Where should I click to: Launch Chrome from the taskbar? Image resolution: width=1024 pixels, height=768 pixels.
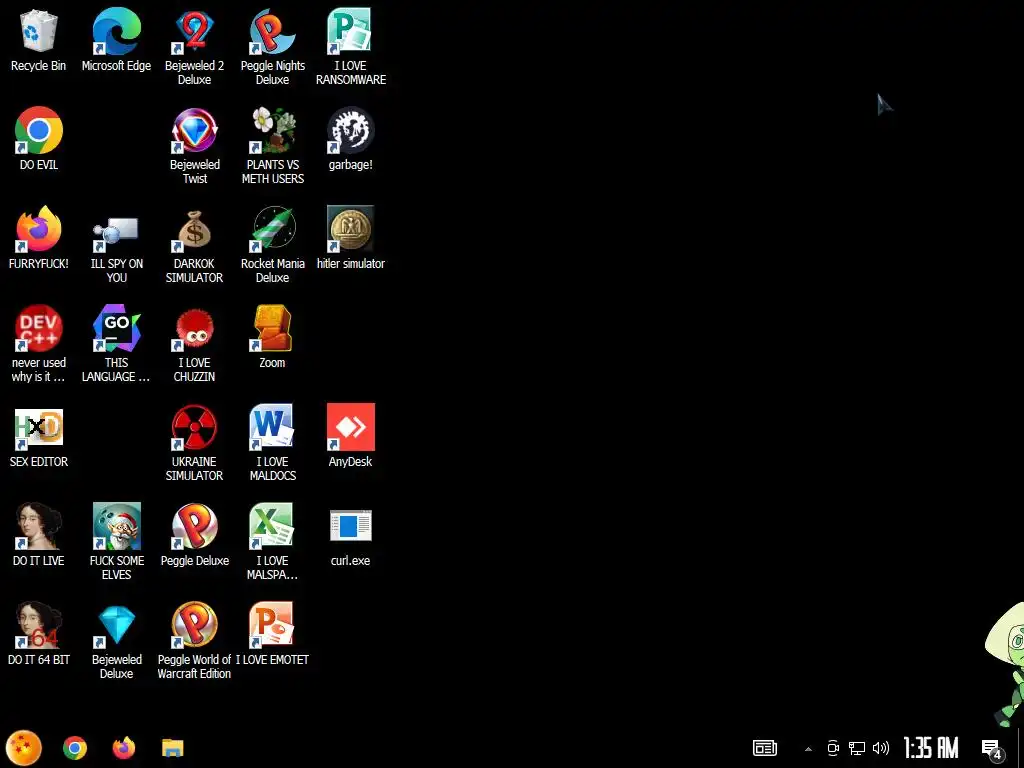75,748
